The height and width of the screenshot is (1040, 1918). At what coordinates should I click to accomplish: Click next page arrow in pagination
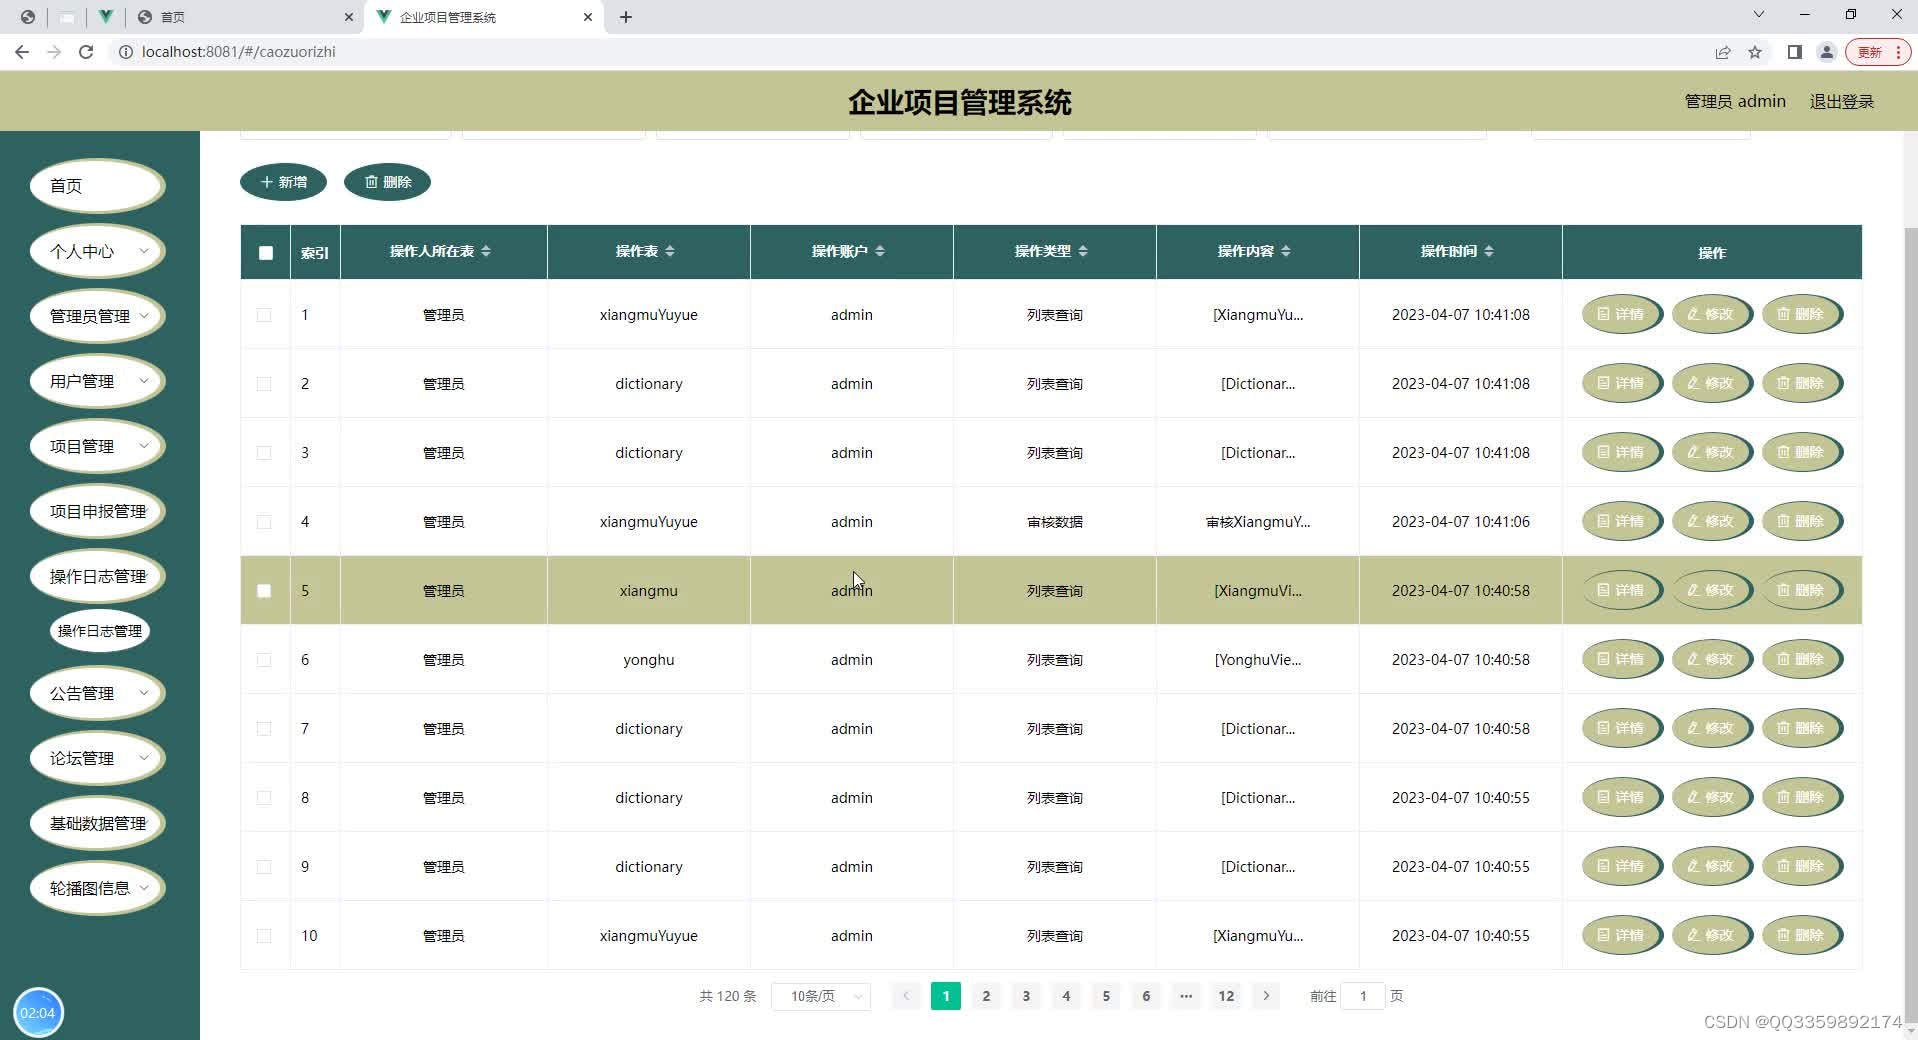pyautogui.click(x=1266, y=996)
